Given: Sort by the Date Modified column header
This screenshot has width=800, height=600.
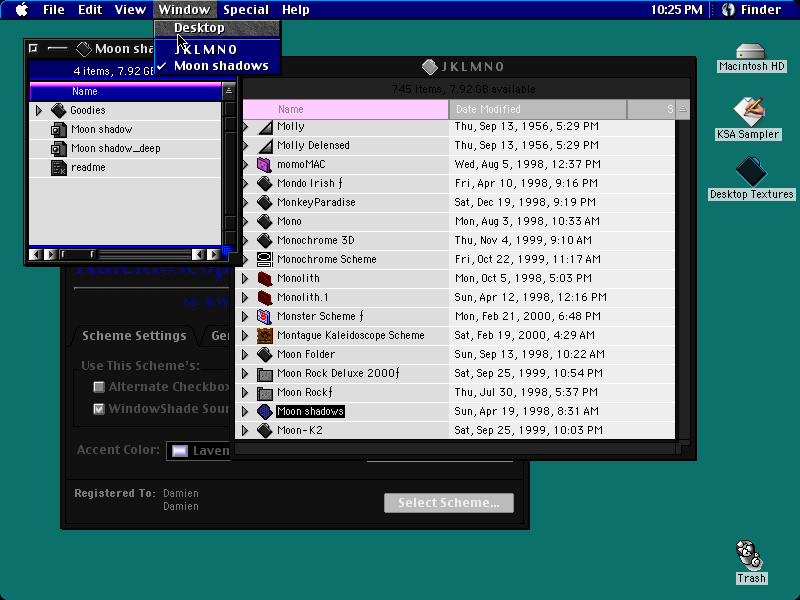Looking at the screenshot, I should pos(538,109).
